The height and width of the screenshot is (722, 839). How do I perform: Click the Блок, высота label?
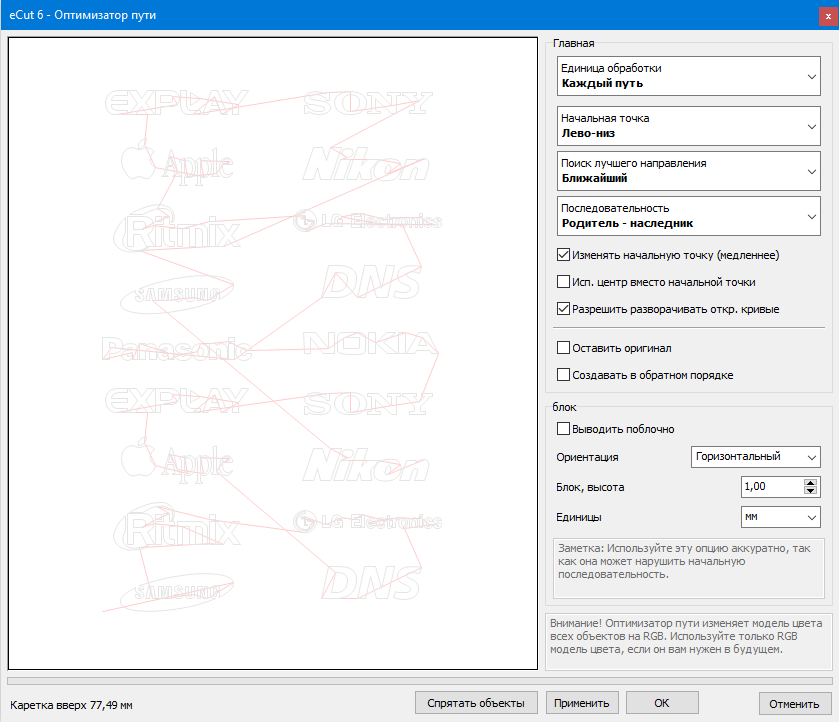pyautogui.click(x=590, y=487)
